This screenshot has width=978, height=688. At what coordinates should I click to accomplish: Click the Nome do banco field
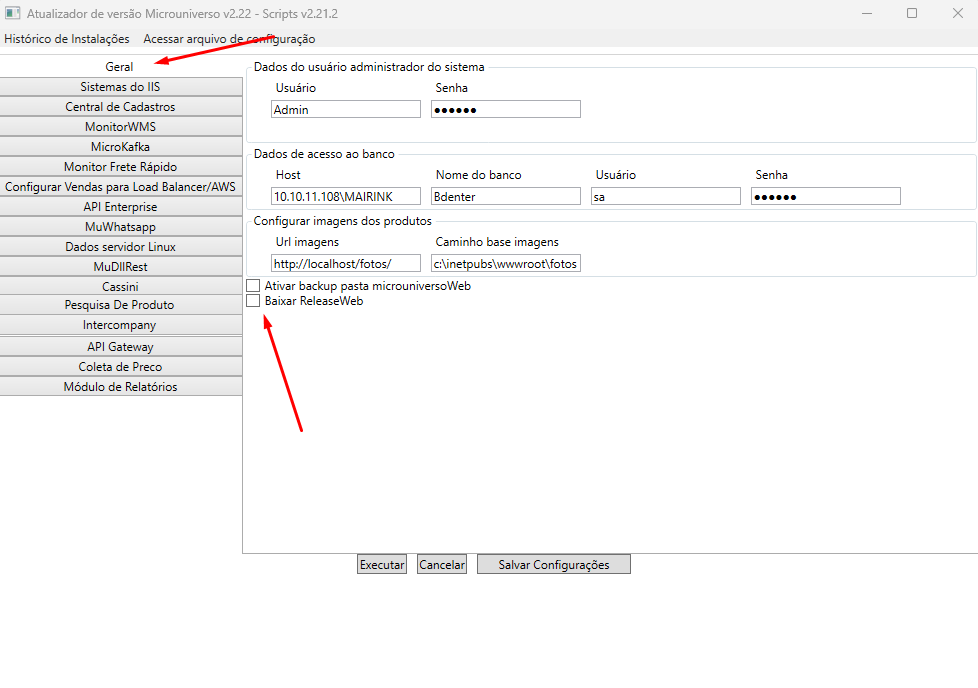(506, 197)
